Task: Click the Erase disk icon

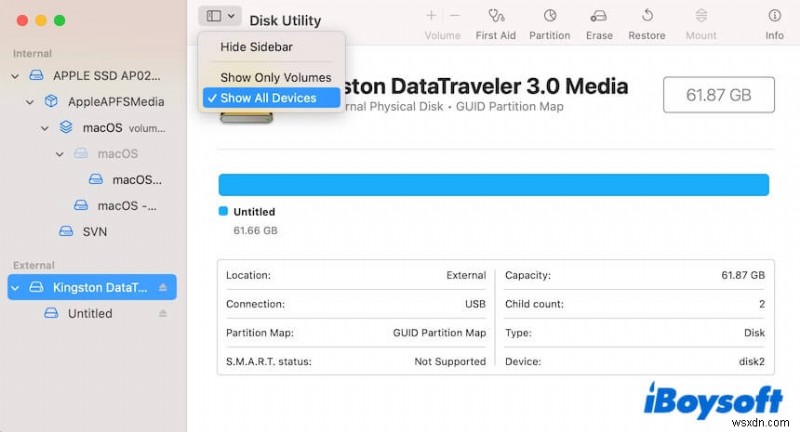Action: pyautogui.click(x=598, y=16)
